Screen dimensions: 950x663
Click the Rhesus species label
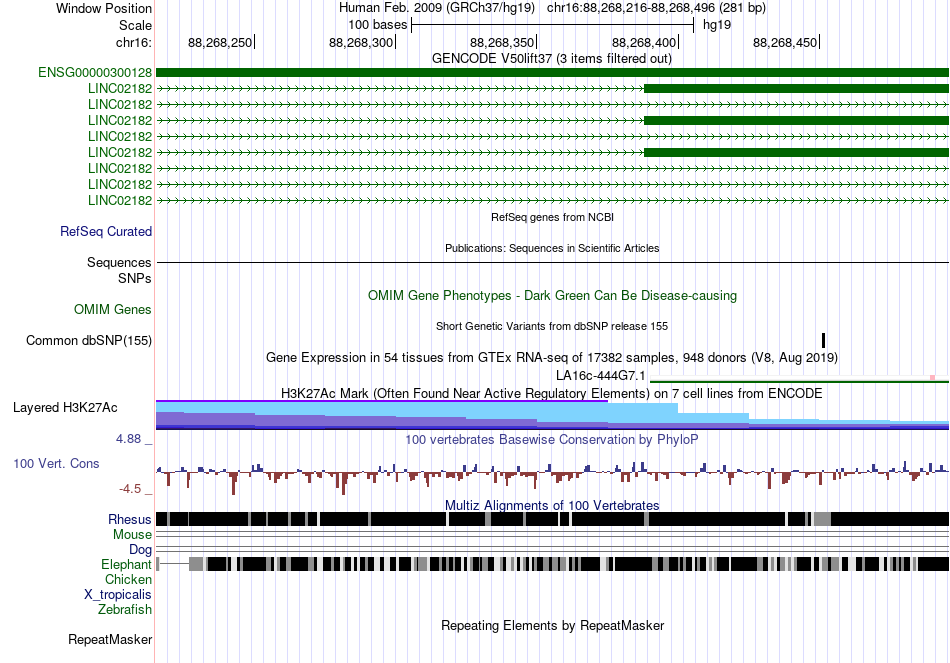click(x=130, y=519)
